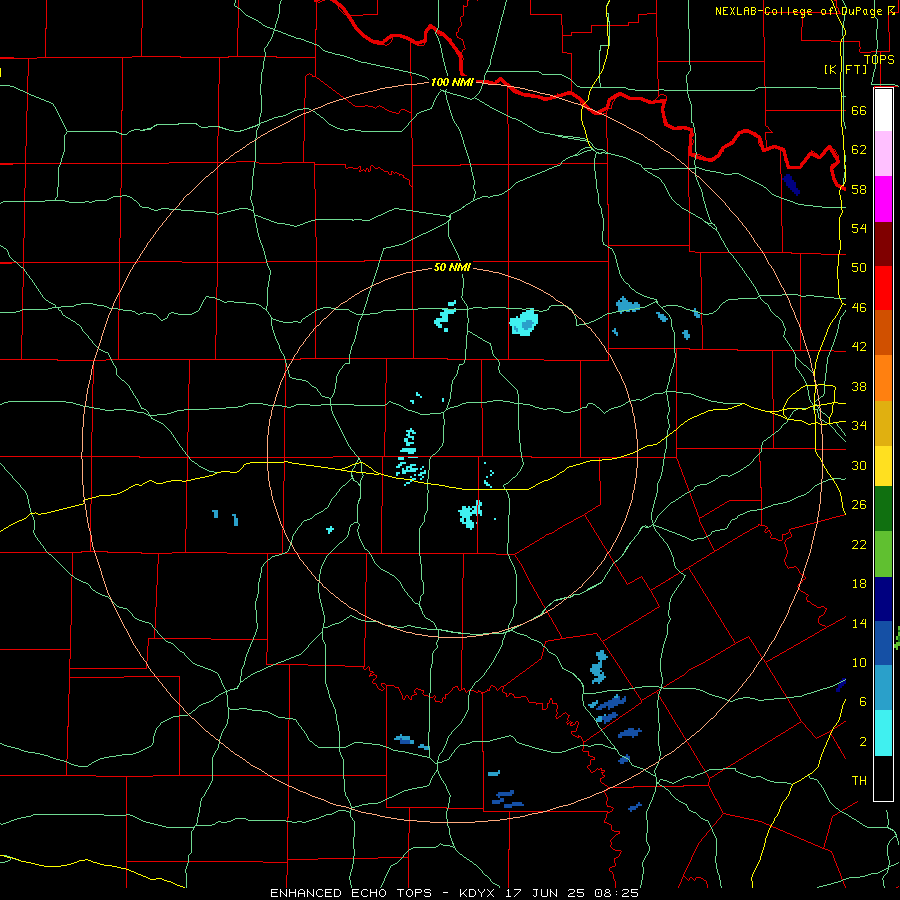900x900 pixels.
Task: Pick the light blue legend swatch
Action: coord(883,688)
